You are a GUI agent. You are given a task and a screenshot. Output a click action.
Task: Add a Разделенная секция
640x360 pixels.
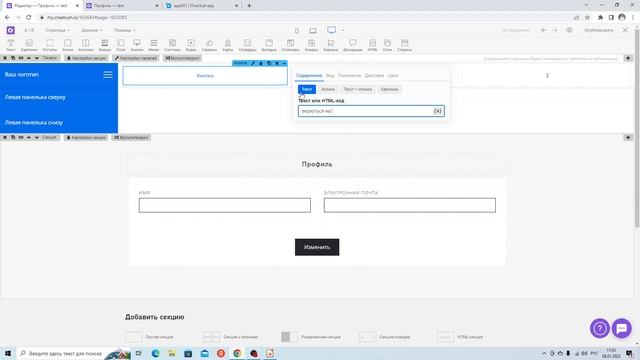pos(311,337)
